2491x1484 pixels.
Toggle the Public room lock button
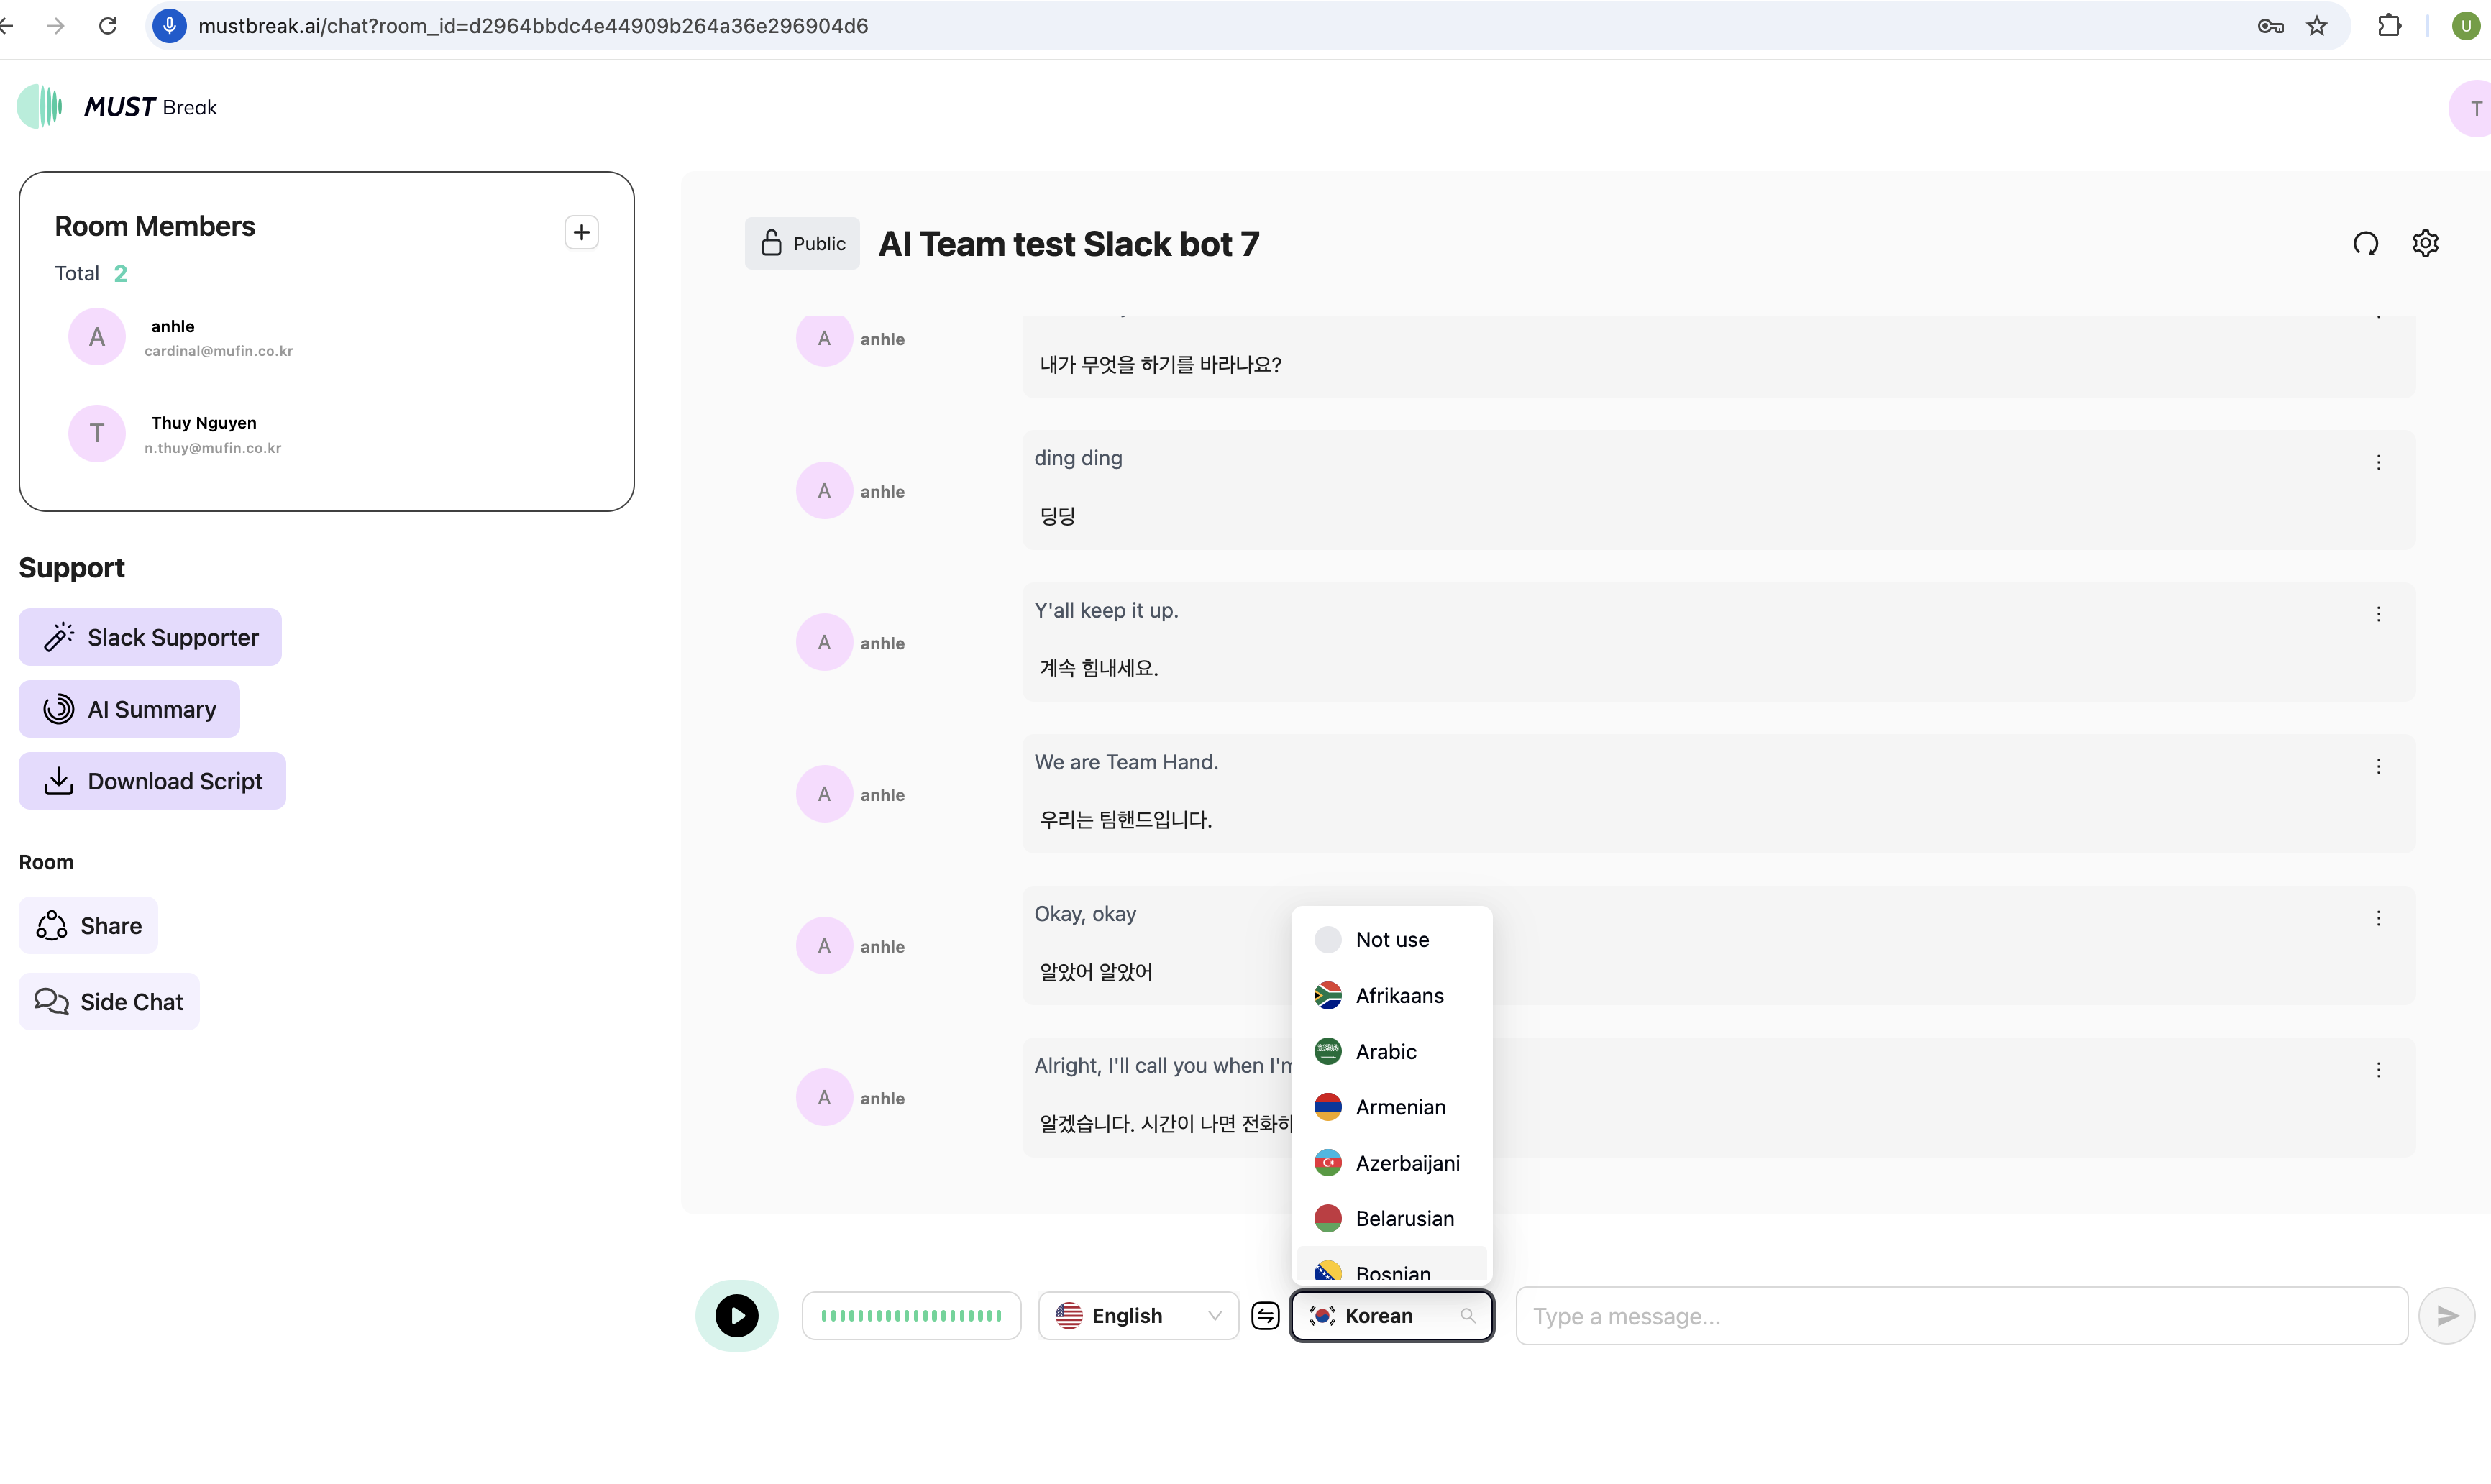[802, 243]
